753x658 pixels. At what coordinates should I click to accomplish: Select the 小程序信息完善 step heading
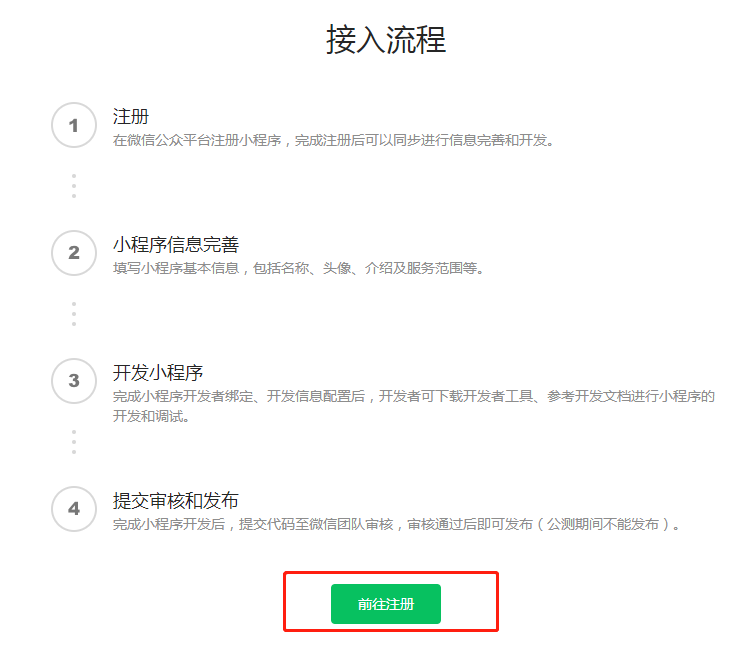point(175,245)
